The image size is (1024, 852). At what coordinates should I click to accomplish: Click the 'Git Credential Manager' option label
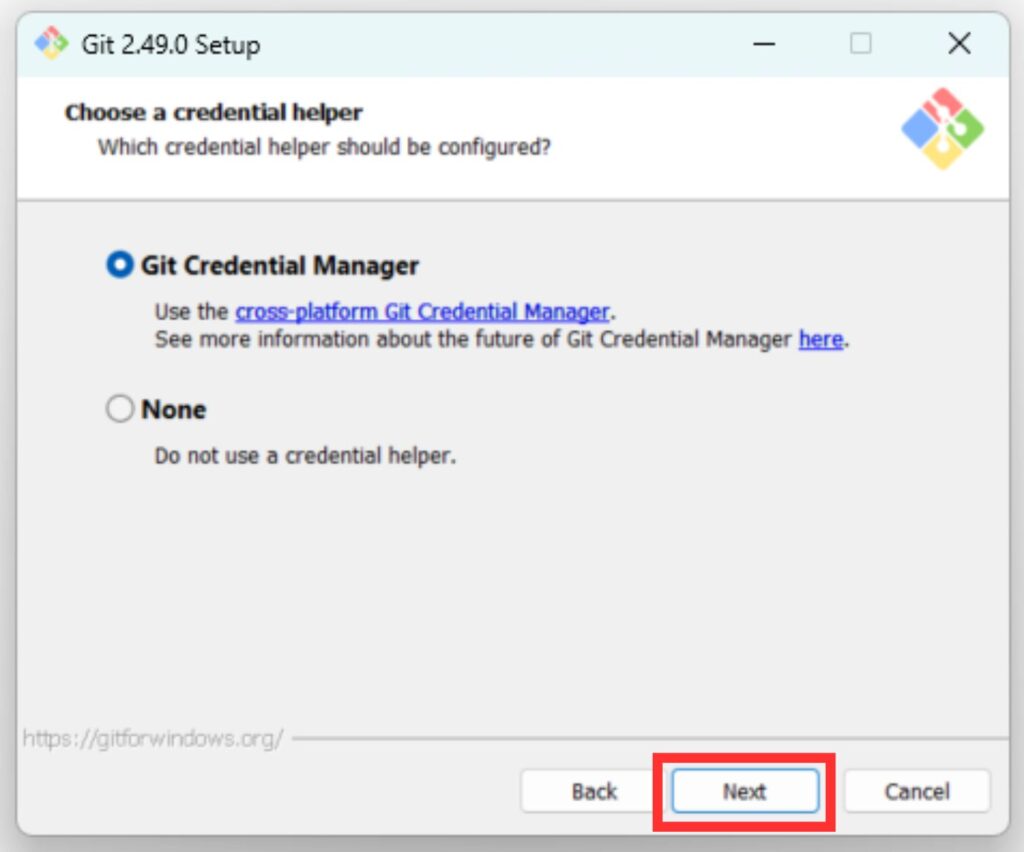(x=280, y=266)
